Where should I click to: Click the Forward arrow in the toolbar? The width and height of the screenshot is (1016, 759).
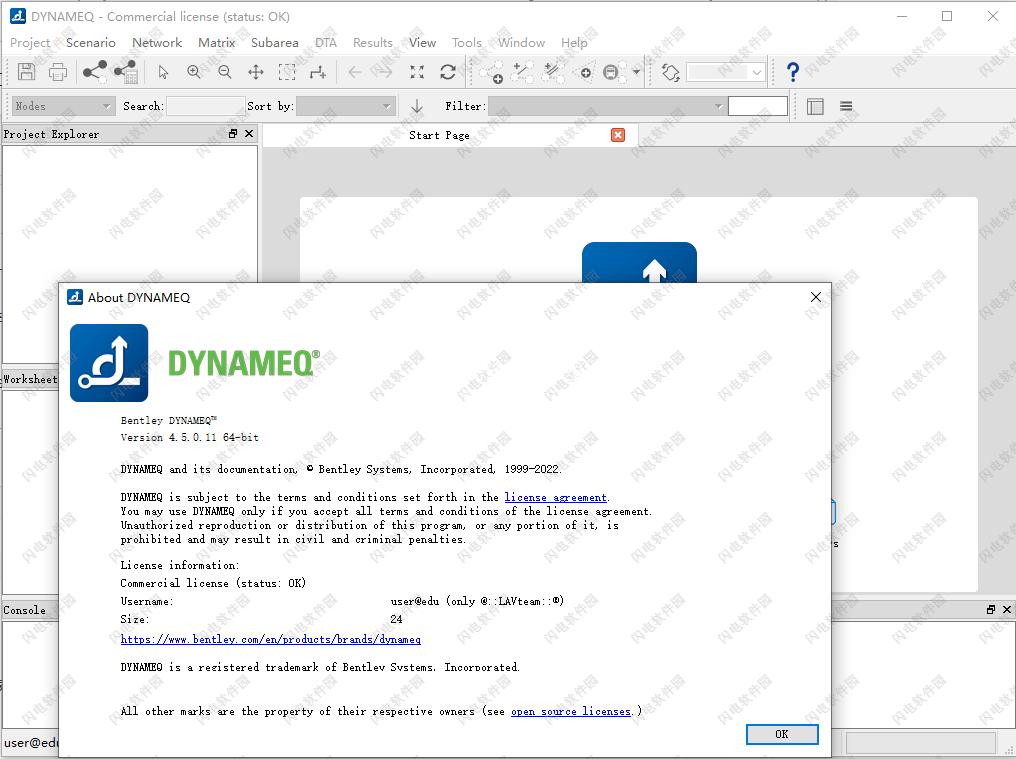(x=385, y=72)
